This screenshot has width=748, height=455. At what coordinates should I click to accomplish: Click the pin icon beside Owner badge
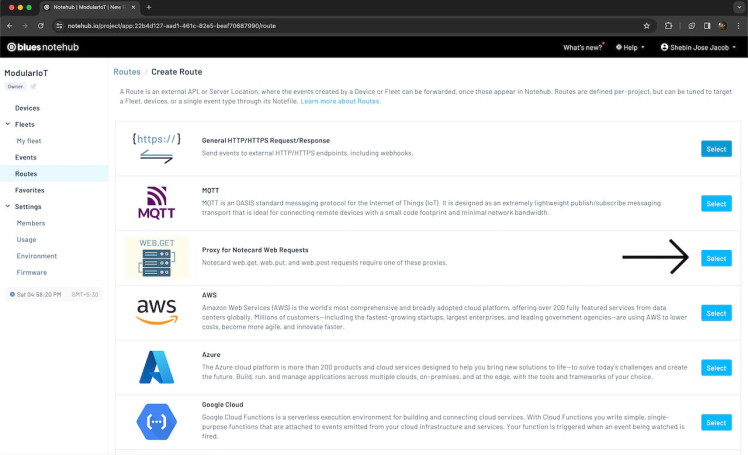pyautogui.click(x=33, y=86)
